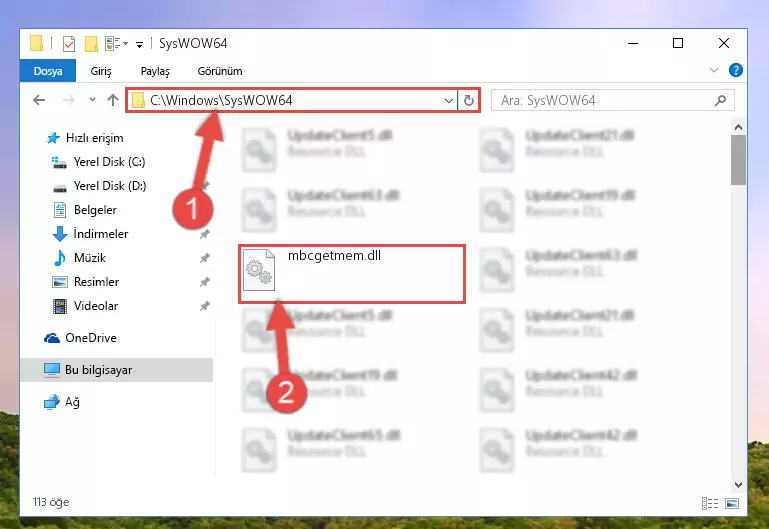Image resolution: width=769 pixels, height=529 pixels.
Task: Switch to the Paylaş ribbon tab
Action: pos(155,71)
